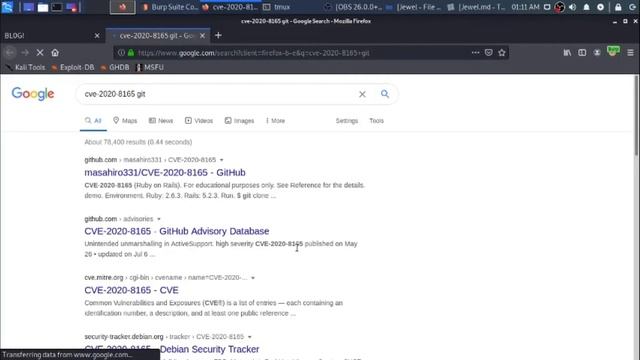Save the page to Pocket
The image size is (640, 360).
point(489,53)
